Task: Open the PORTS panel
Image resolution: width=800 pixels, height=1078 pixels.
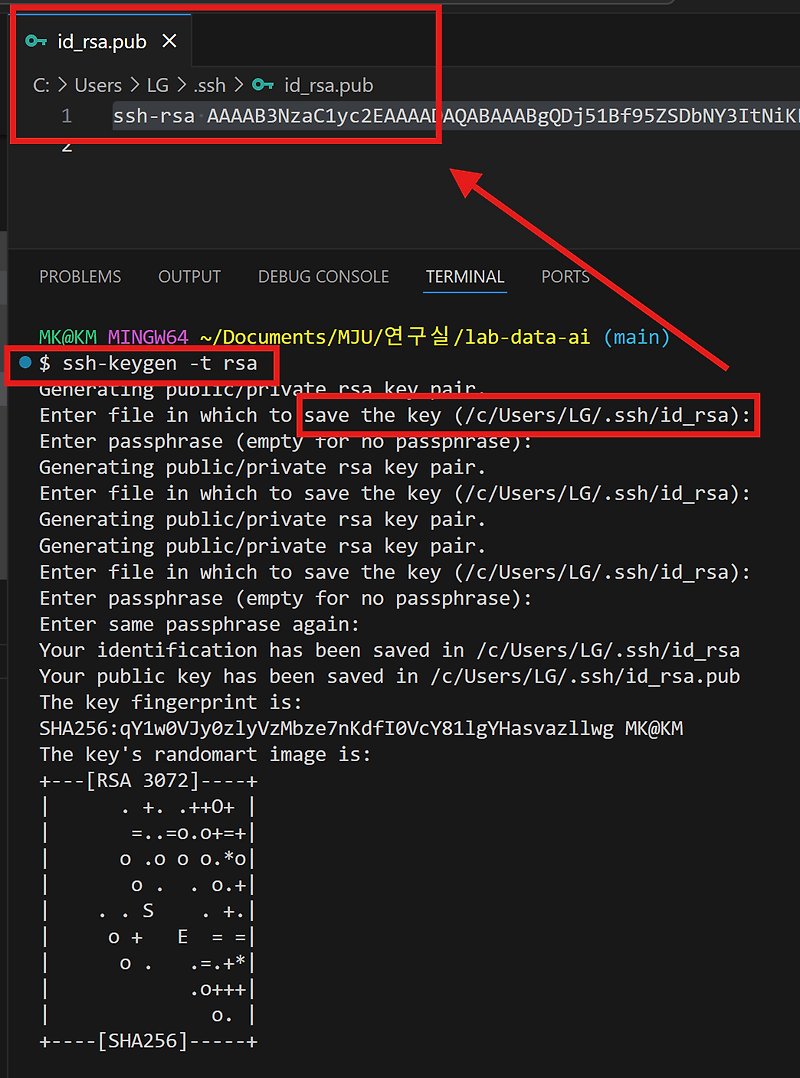Action: pyautogui.click(x=565, y=277)
